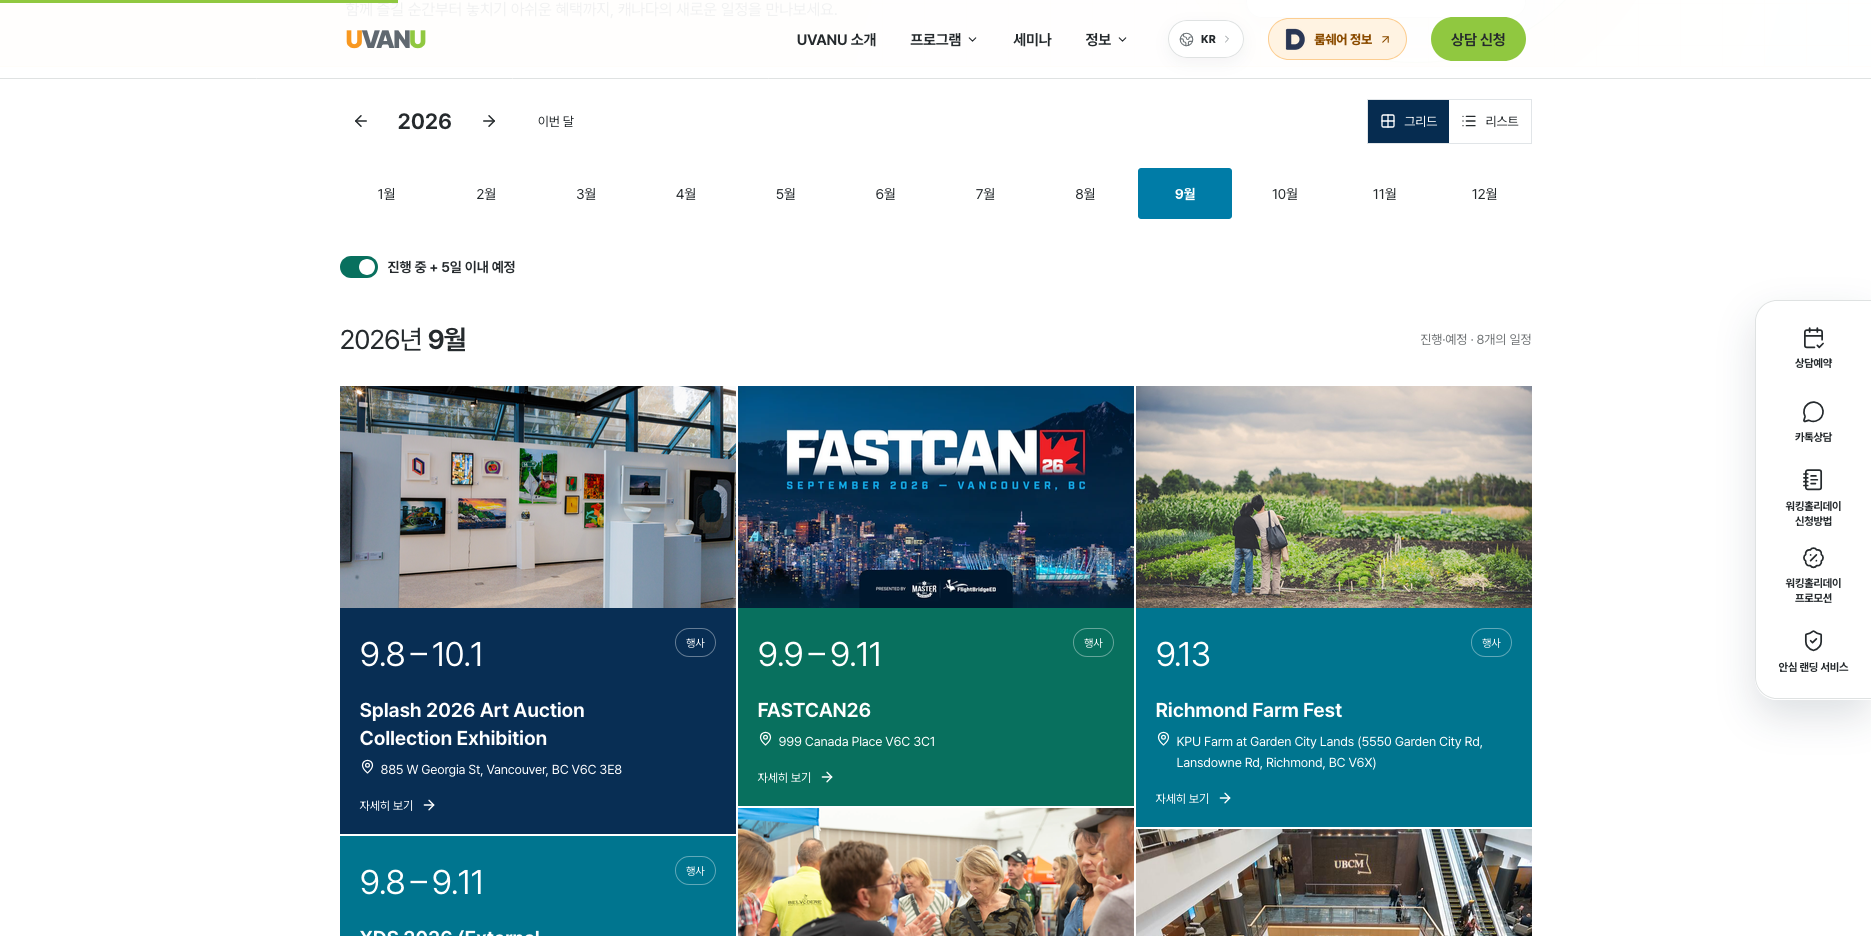The height and width of the screenshot is (936, 1871).
Task: Click the UVANU logo
Action: coord(386,39)
